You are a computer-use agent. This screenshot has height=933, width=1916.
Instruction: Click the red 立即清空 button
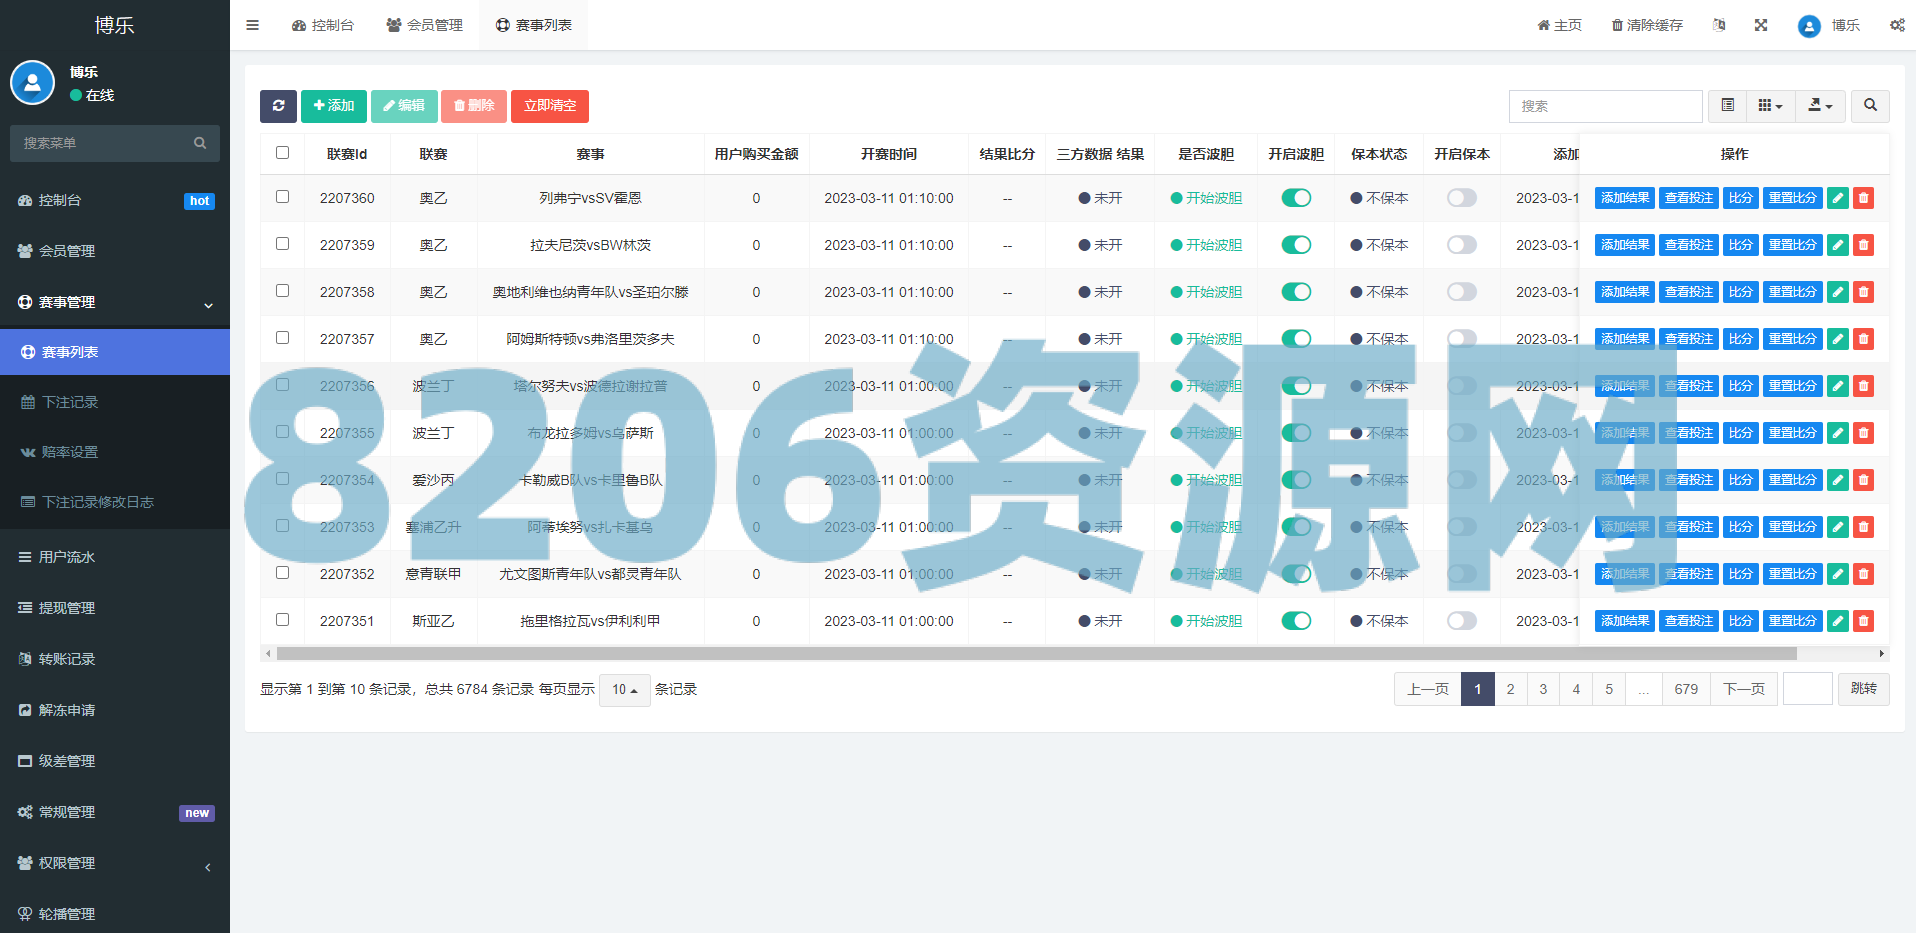tap(550, 106)
